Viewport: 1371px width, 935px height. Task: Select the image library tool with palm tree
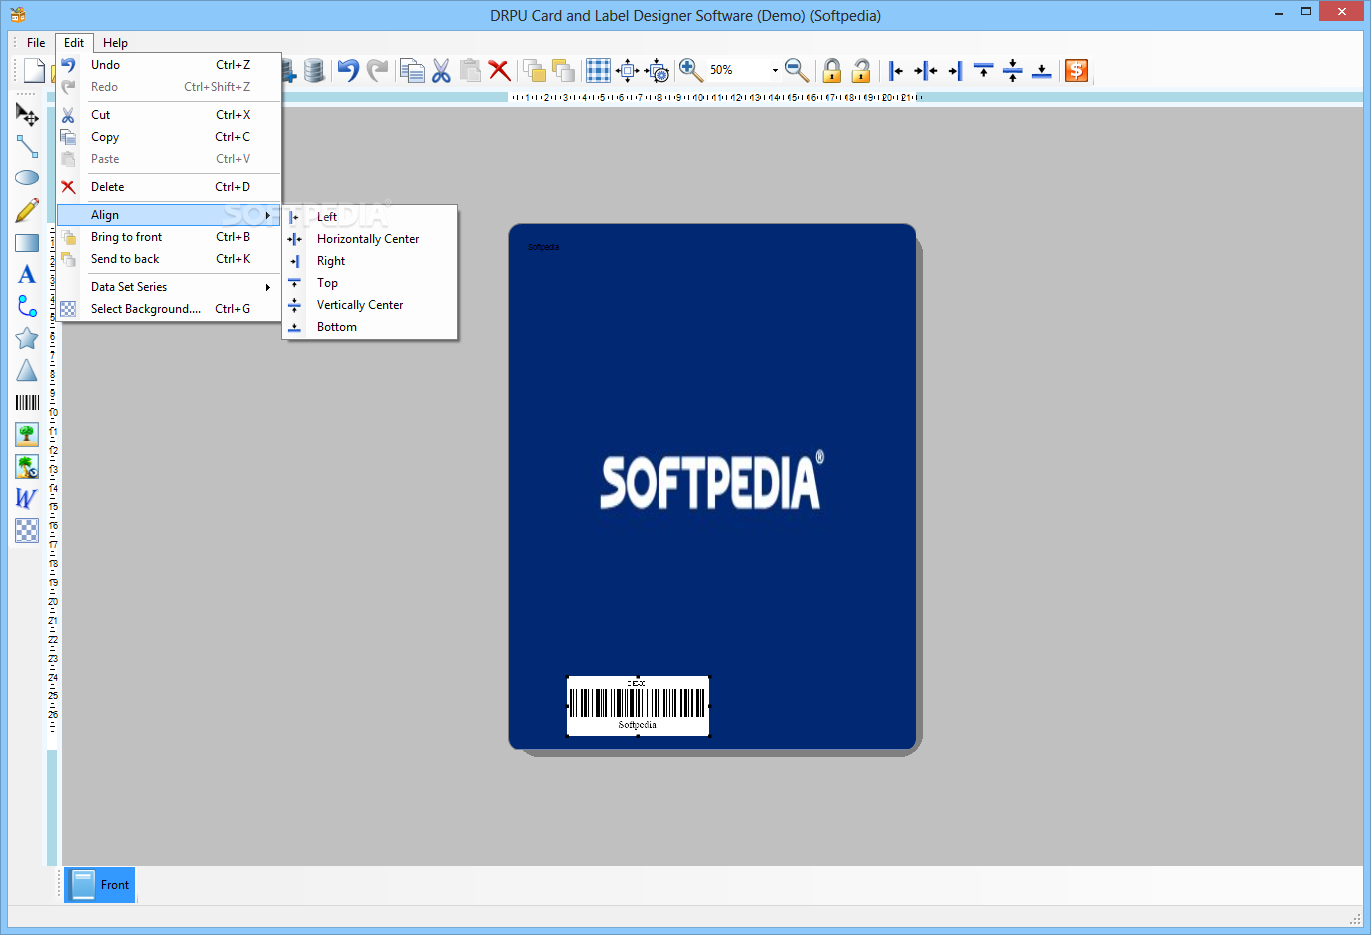(x=27, y=466)
